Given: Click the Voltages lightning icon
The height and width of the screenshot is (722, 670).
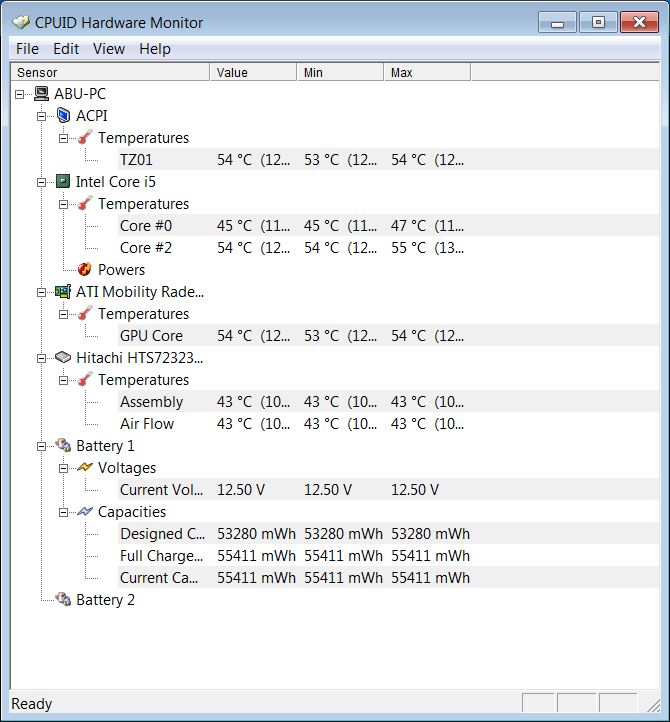Looking at the screenshot, I should tap(85, 467).
